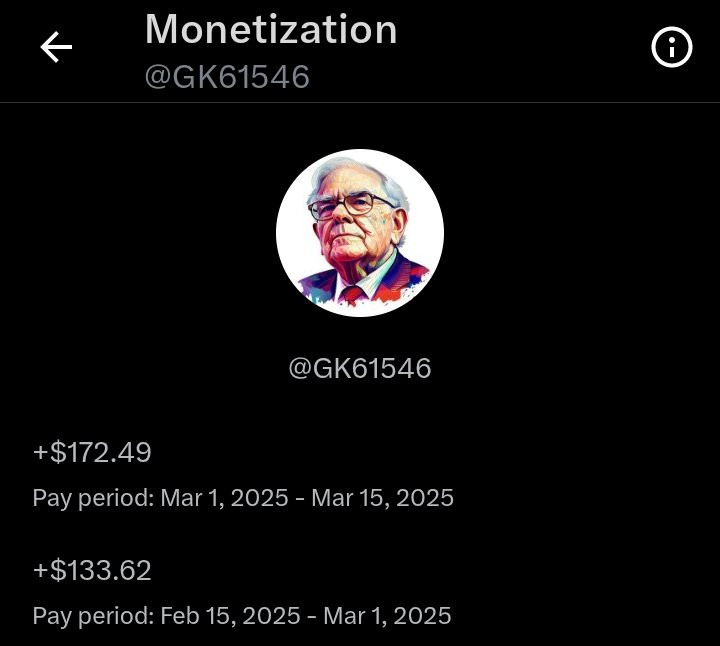Click "Pay period:" label under +$133.62
720x646 pixels.
(93, 615)
